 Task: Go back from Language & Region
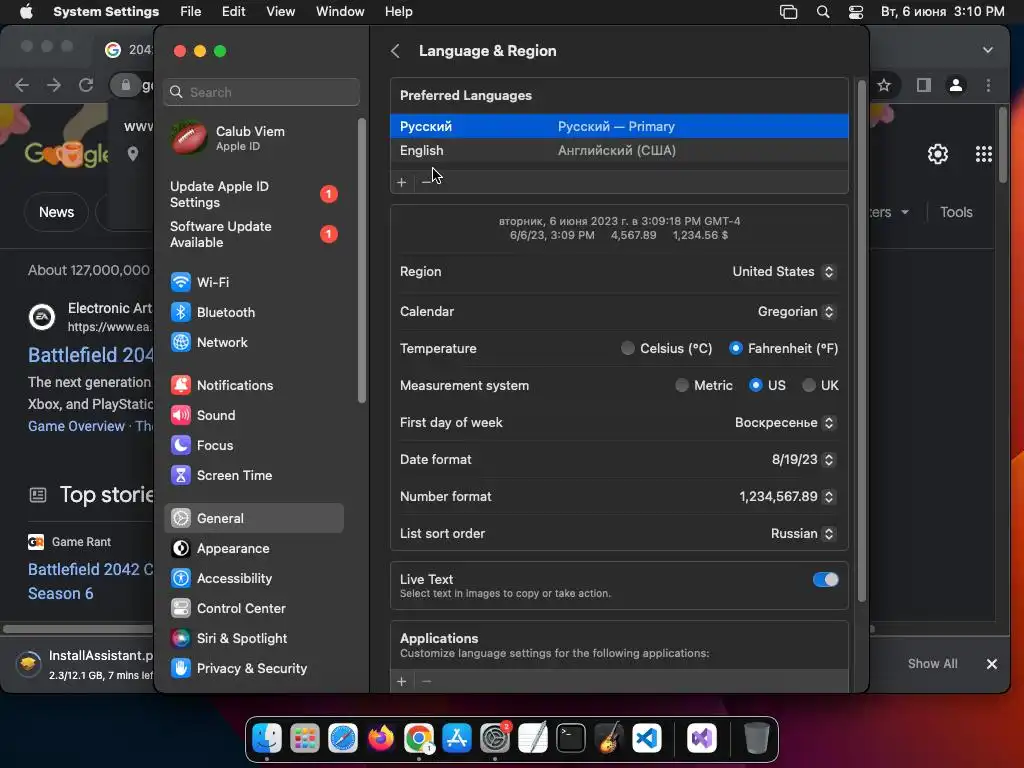(x=395, y=51)
